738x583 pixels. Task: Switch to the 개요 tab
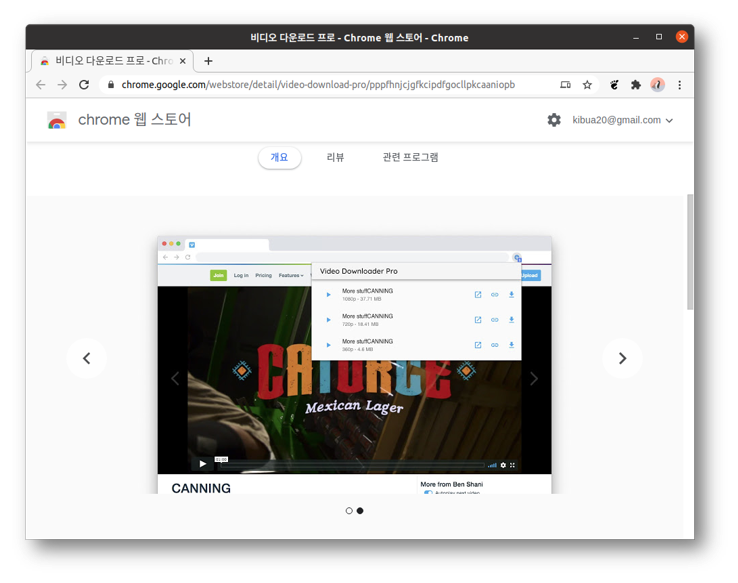280,157
